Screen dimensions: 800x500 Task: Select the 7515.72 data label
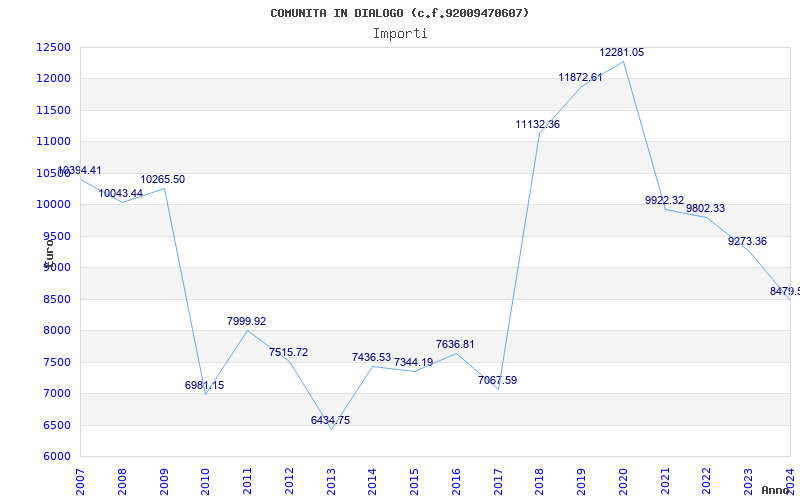pos(288,352)
